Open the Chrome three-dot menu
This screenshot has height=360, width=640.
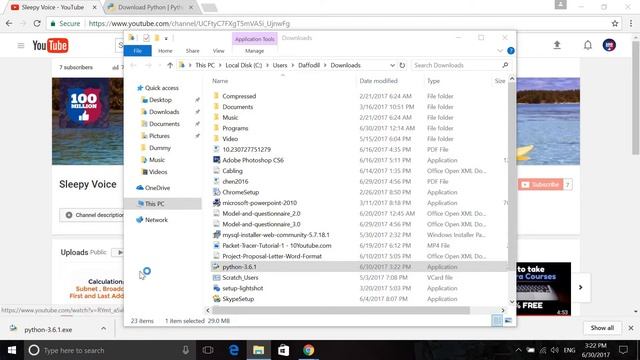coord(631,23)
